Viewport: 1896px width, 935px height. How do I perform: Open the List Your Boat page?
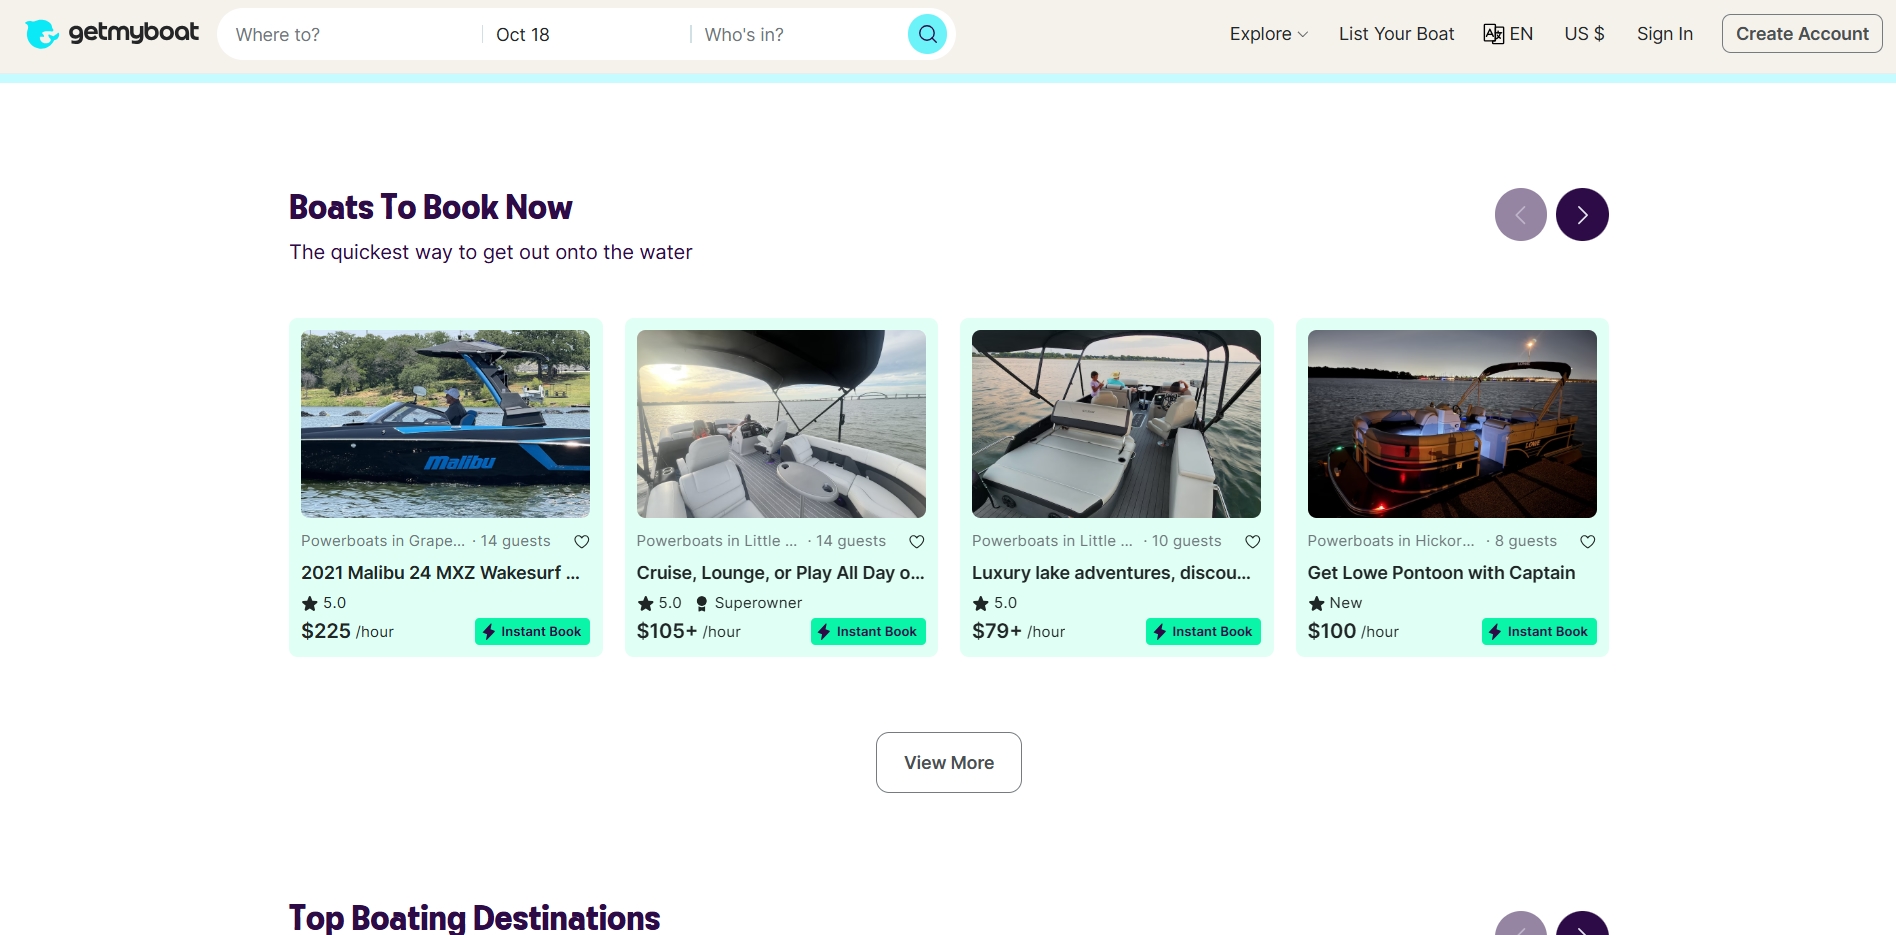point(1396,34)
